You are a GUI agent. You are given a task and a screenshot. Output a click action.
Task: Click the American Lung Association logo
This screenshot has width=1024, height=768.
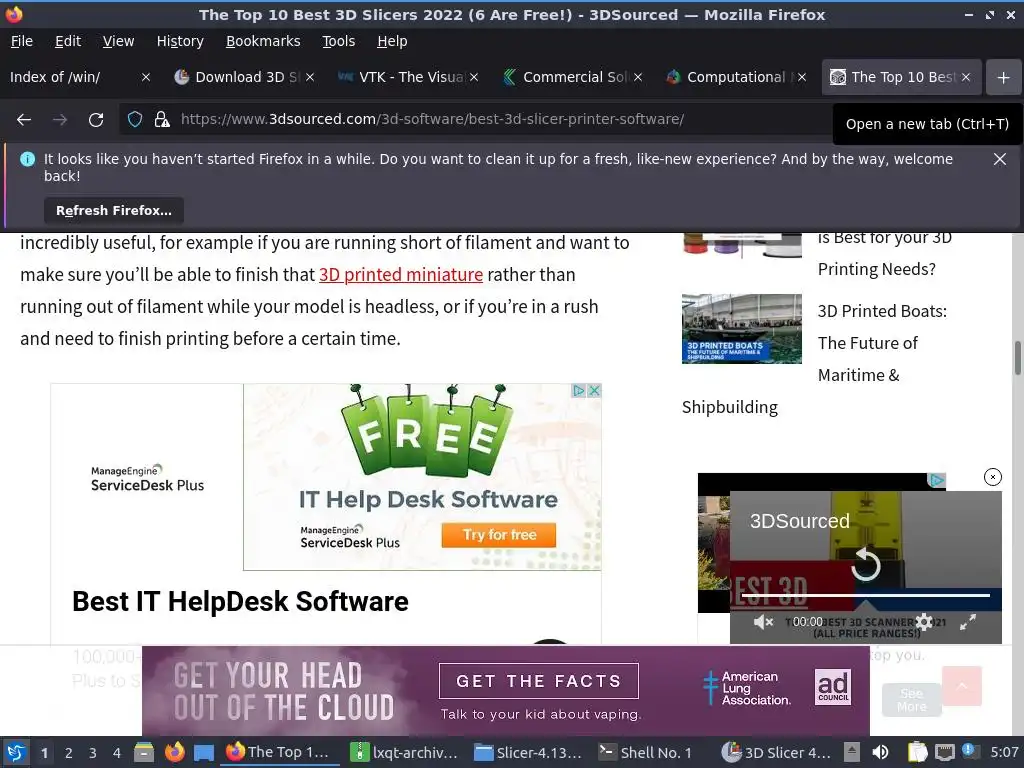747,688
